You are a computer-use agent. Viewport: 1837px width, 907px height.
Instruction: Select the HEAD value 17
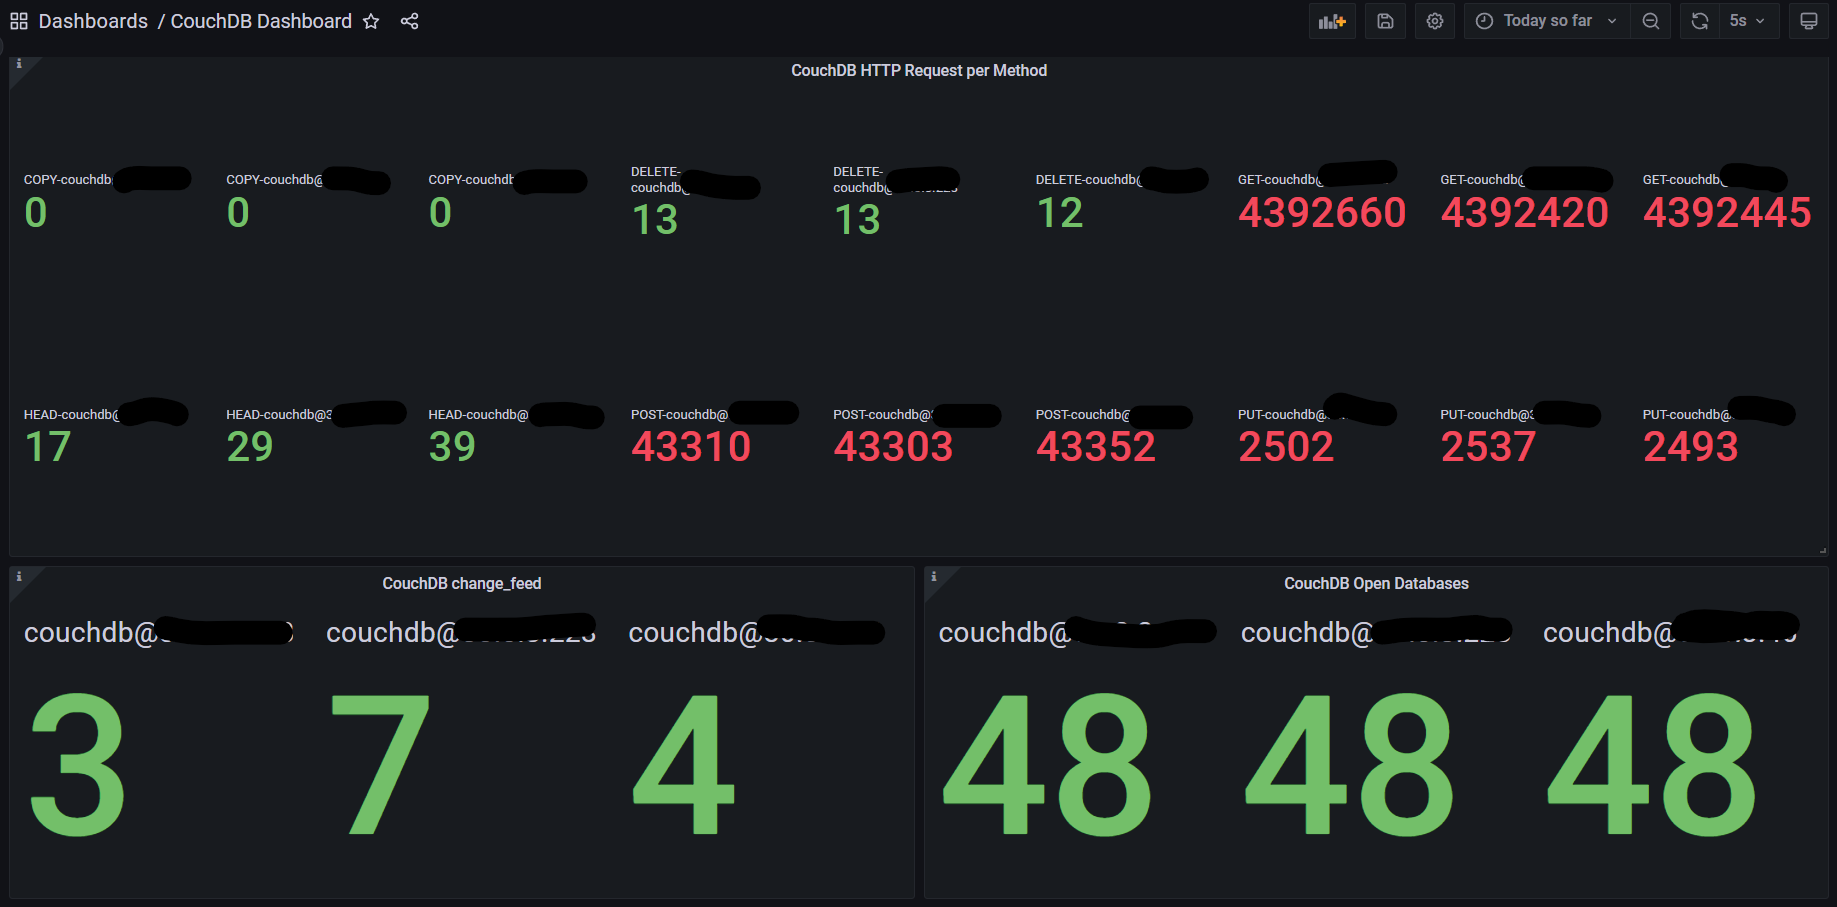click(48, 447)
